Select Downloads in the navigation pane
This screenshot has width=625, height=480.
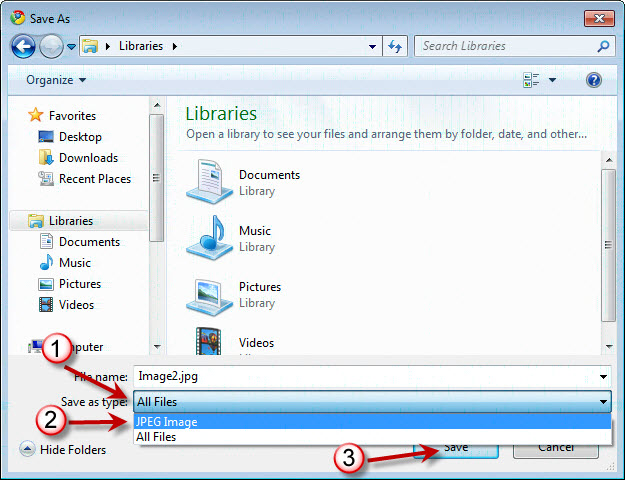click(88, 158)
